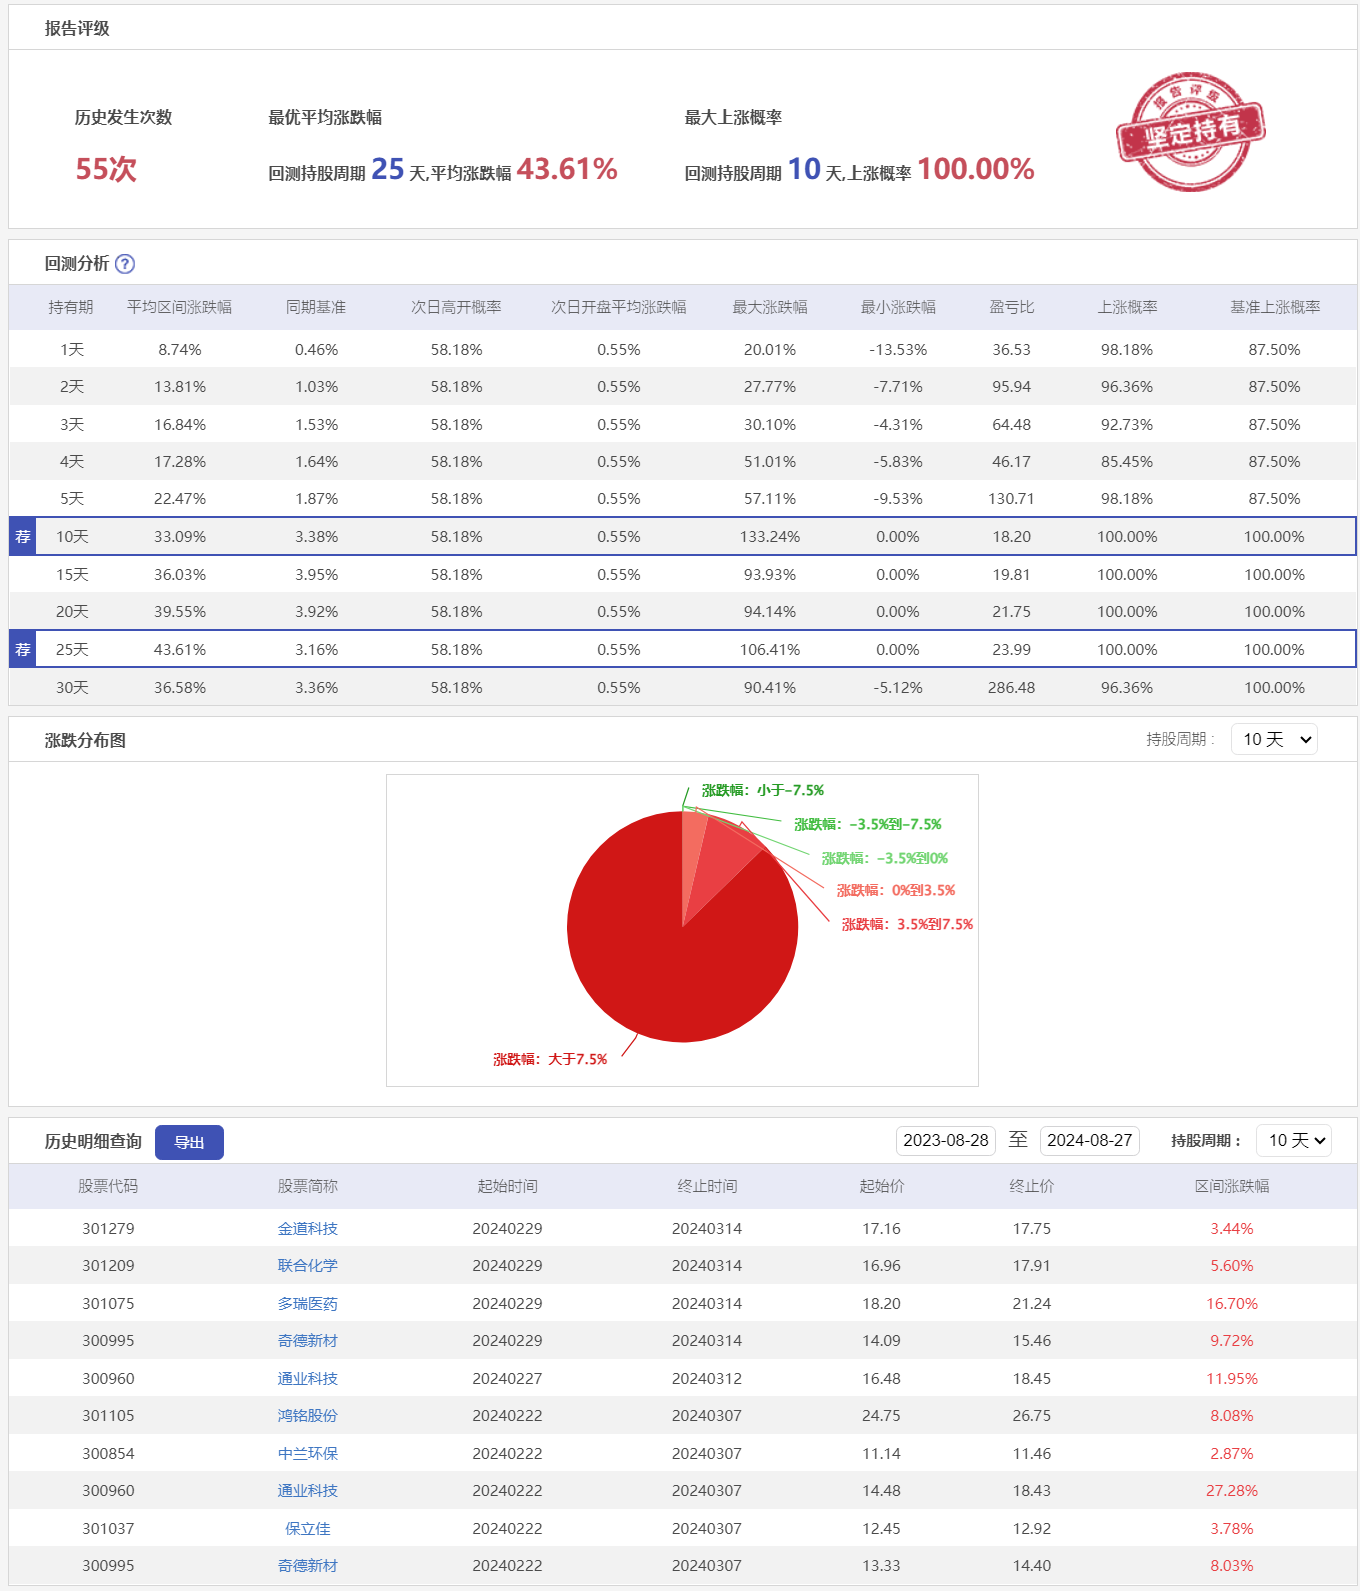The height and width of the screenshot is (1591, 1360).
Task: Click the 16.70% interval gain cell
Action: point(1232,1304)
